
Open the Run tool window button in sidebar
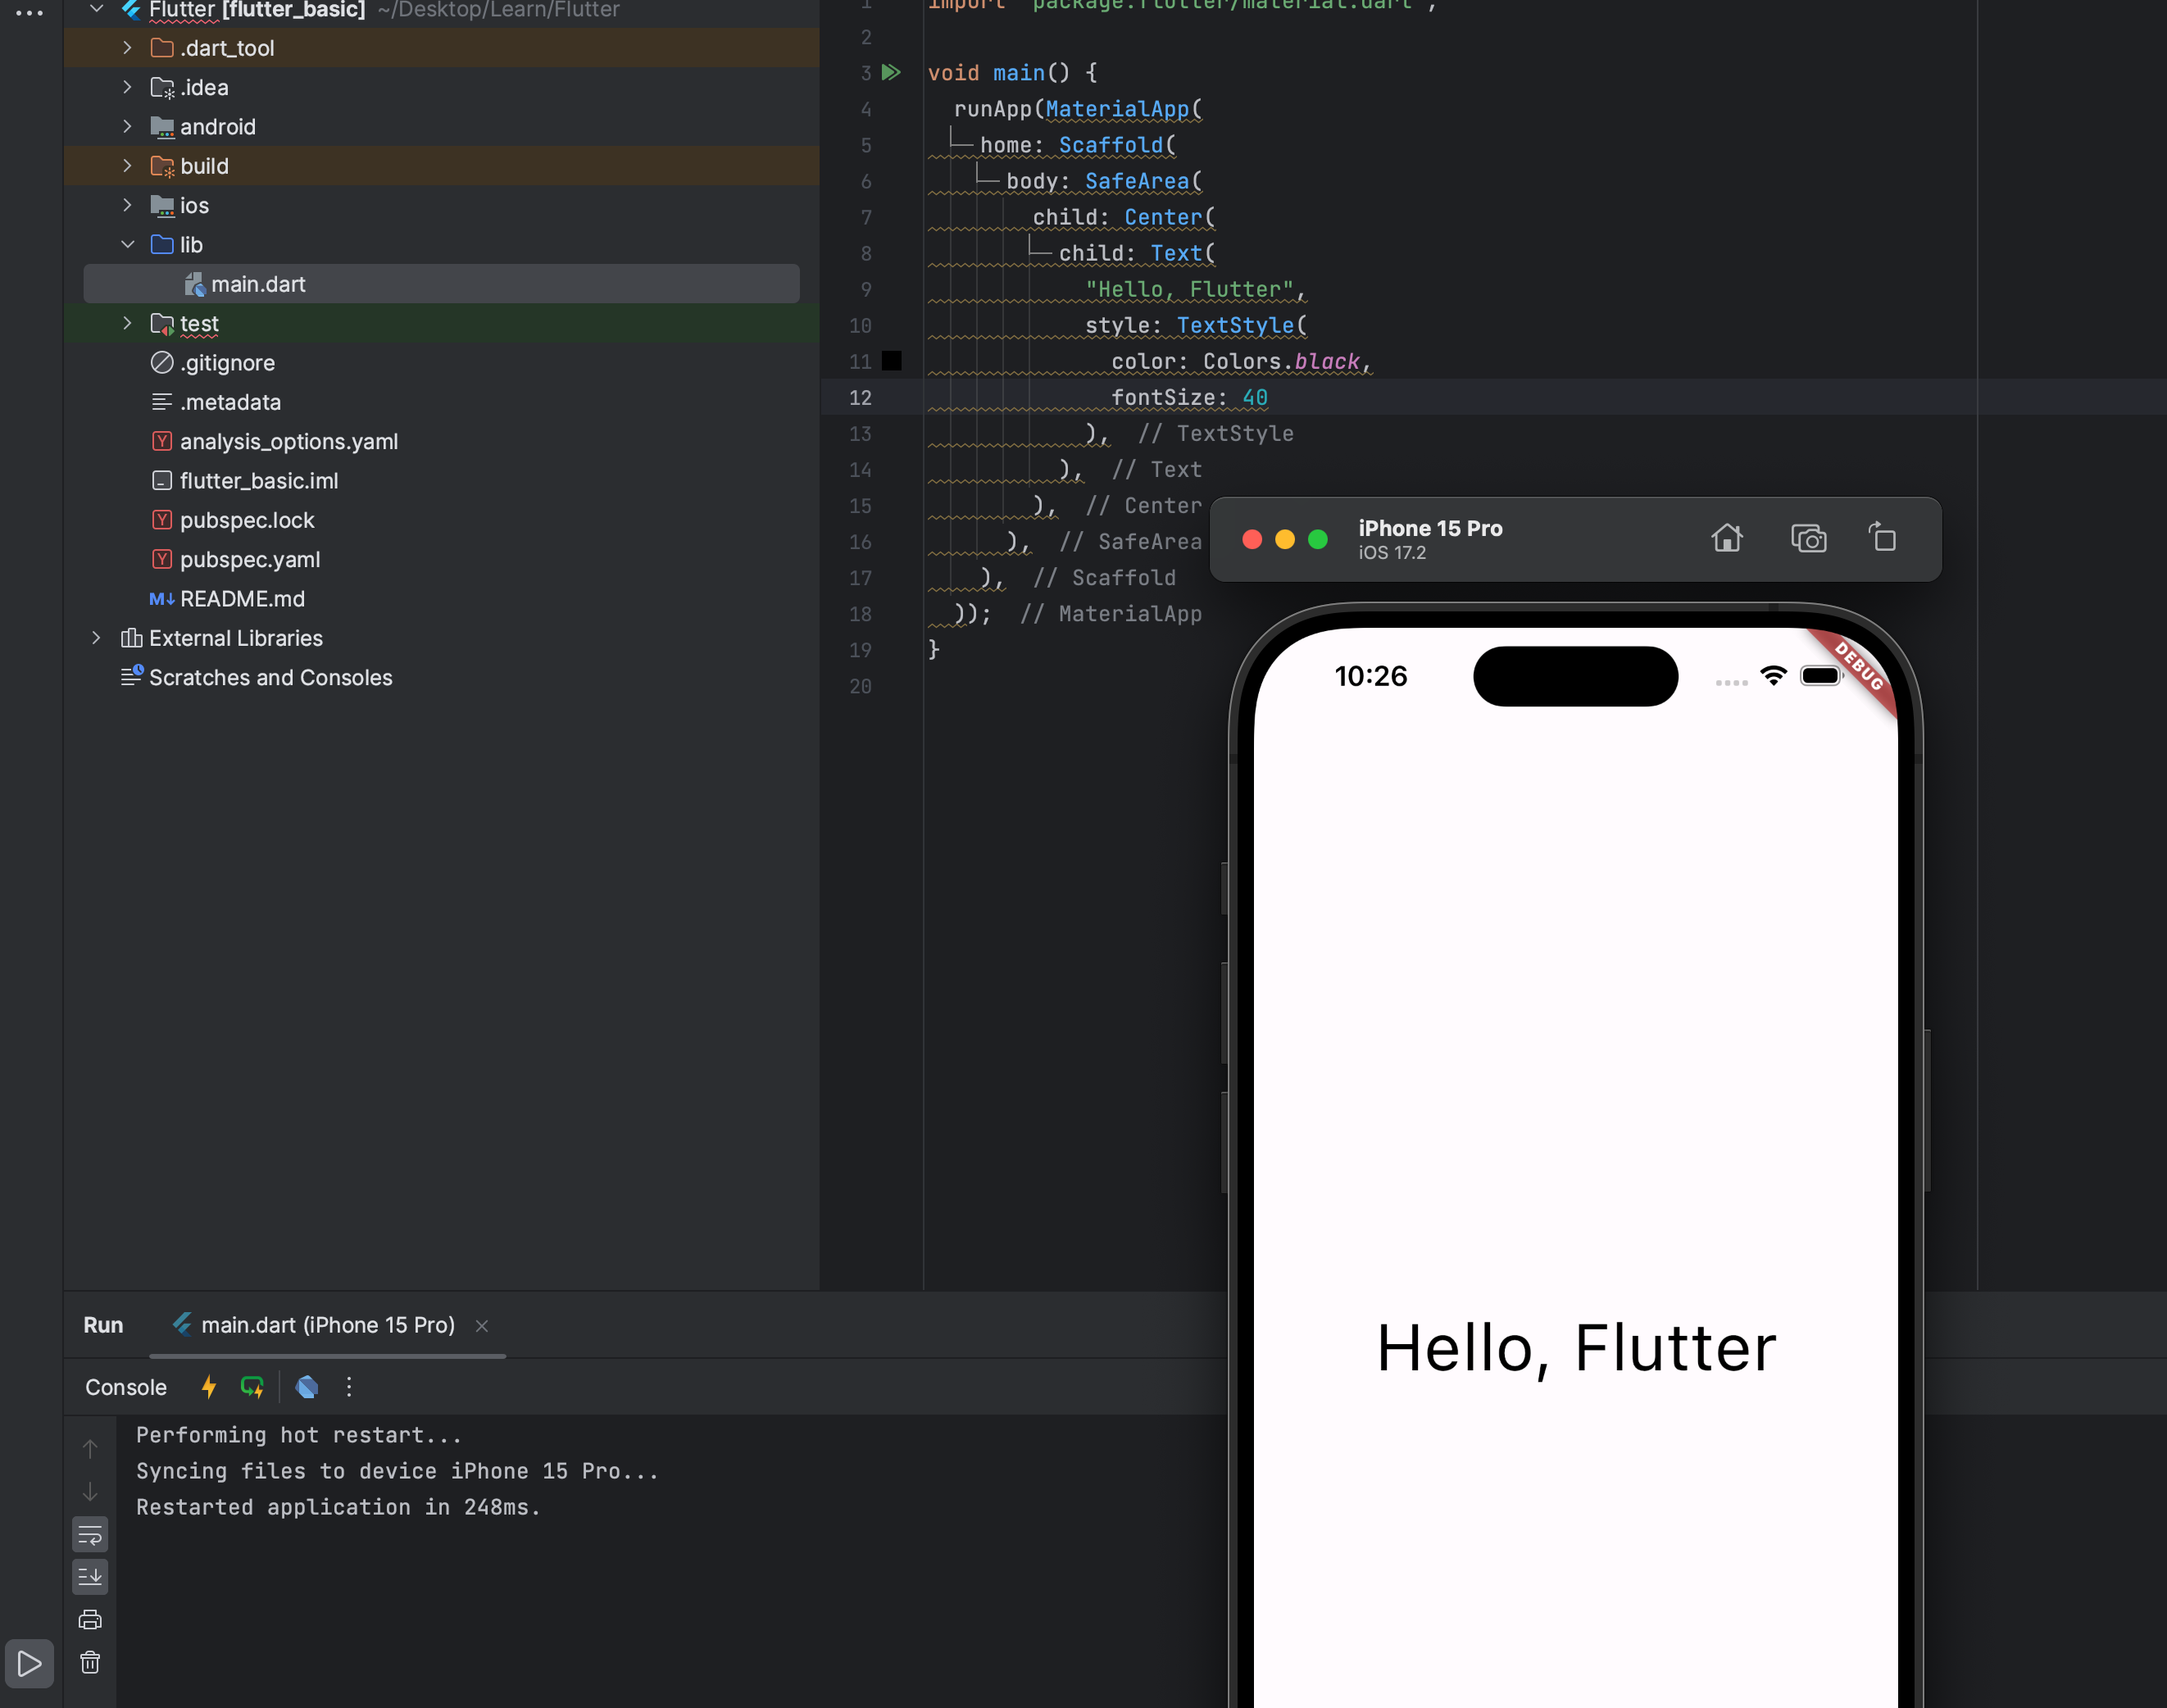tap(29, 1664)
